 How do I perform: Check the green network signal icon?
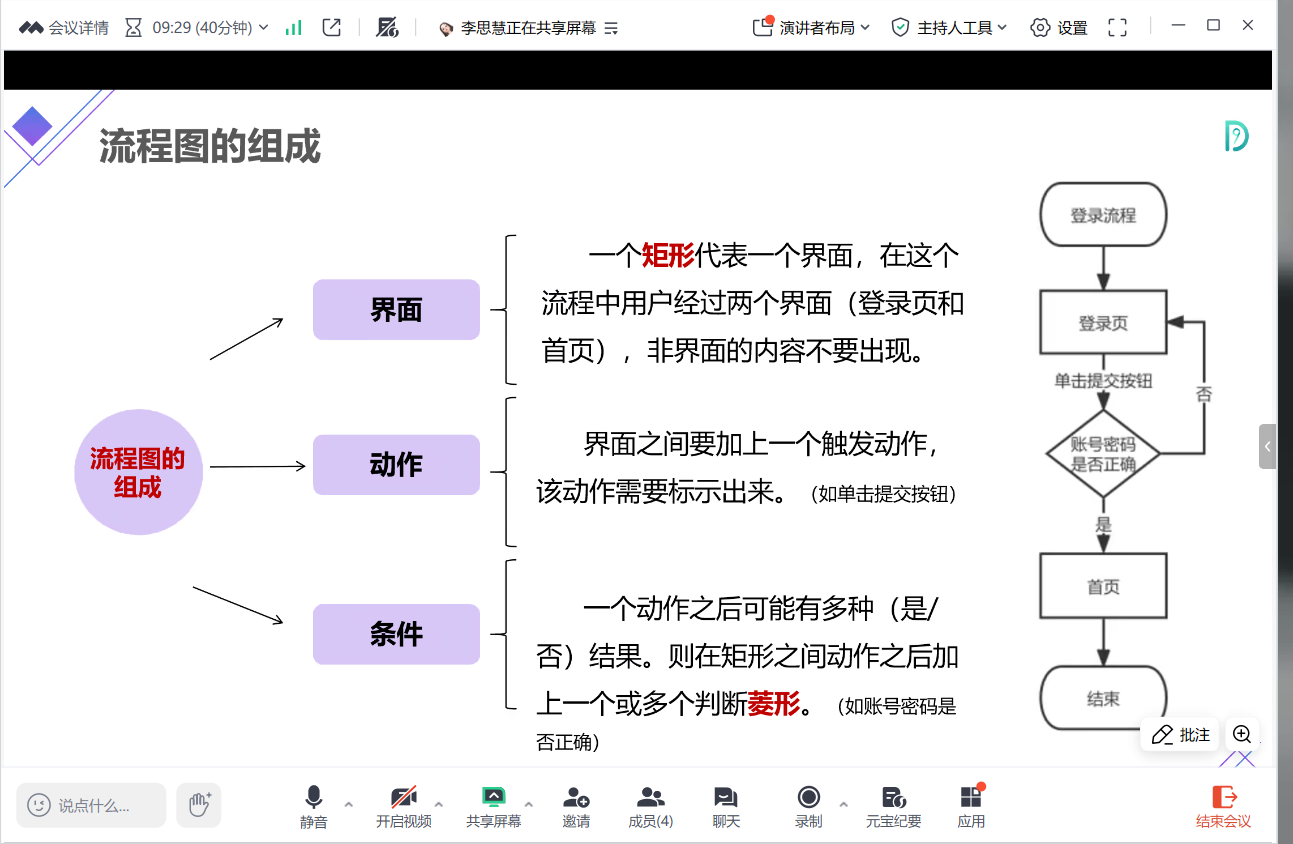(x=293, y=28)
